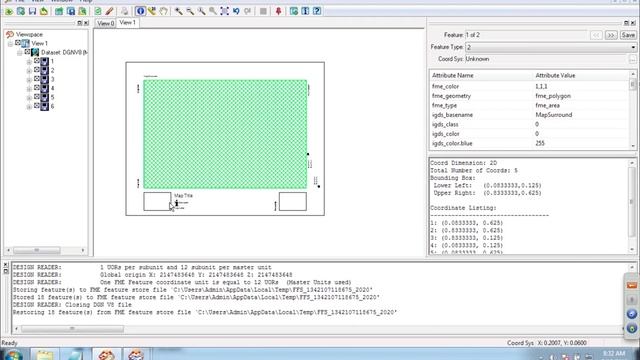
Task: Select the fme_geometry attribute row
Action: (530, 96)
